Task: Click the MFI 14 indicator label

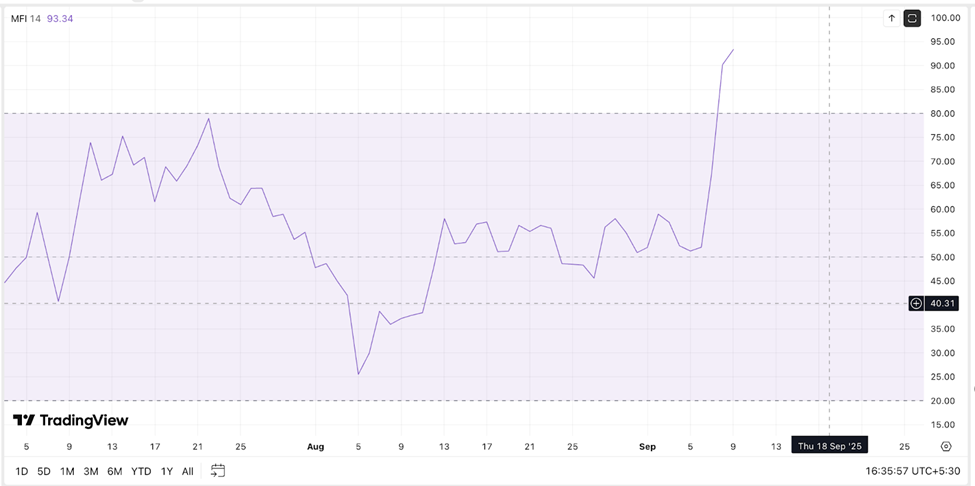Action: (26, 18)
